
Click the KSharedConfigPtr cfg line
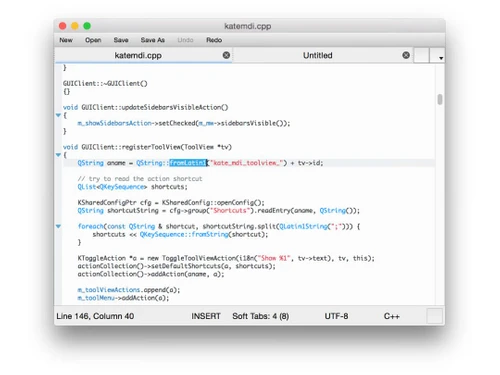[171, 203]
